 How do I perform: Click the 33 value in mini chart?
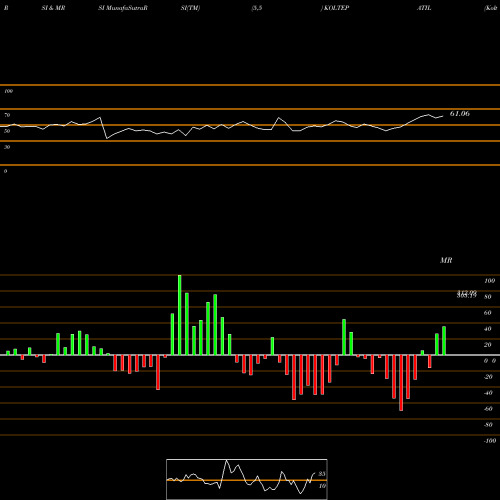click(x=322, y=474)
